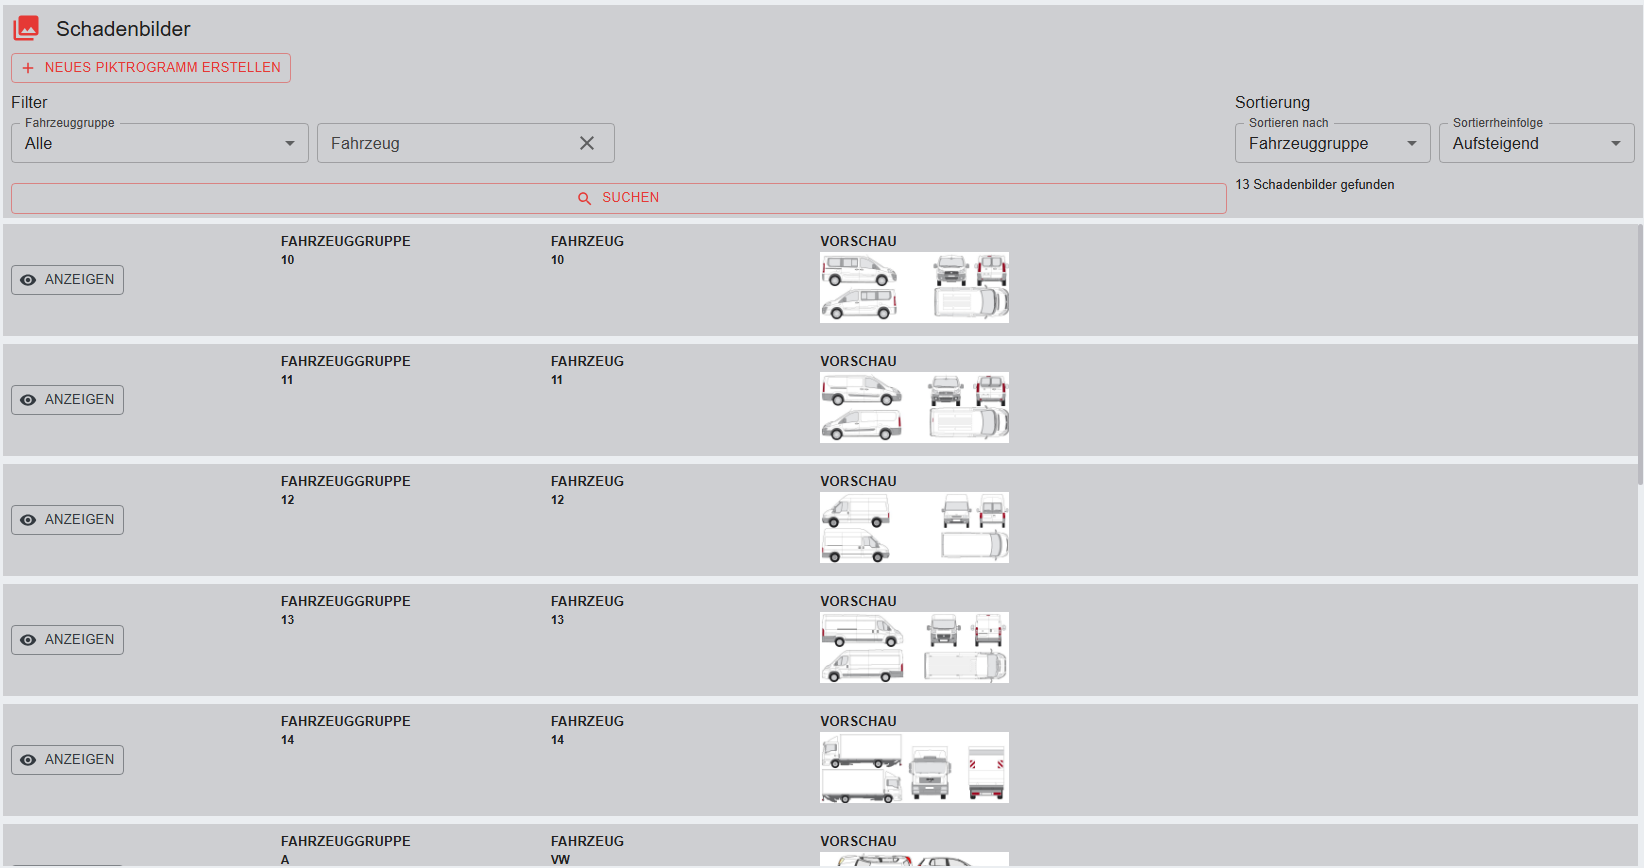Image resolution: width=1644 pixels, height=868 pixels.
Task: Click the Schadenbilder image icon in header
Action: (27, 28)
